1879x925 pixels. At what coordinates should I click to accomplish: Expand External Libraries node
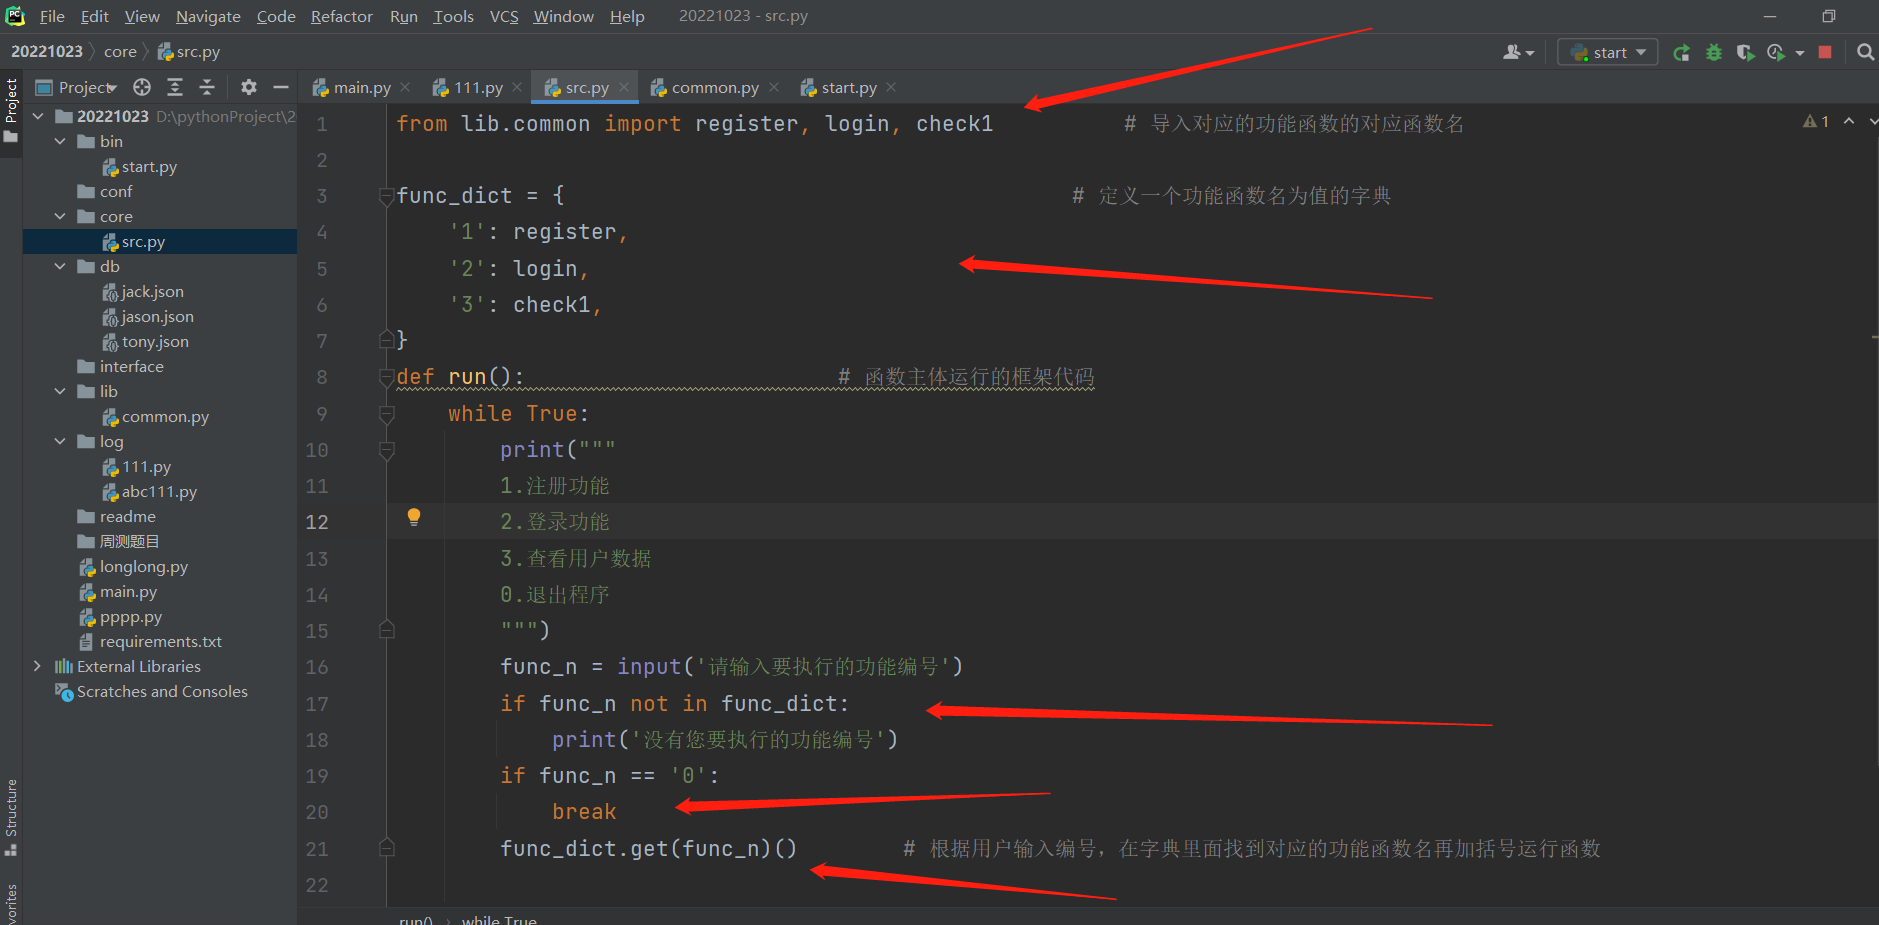click(x=38, y=666)
